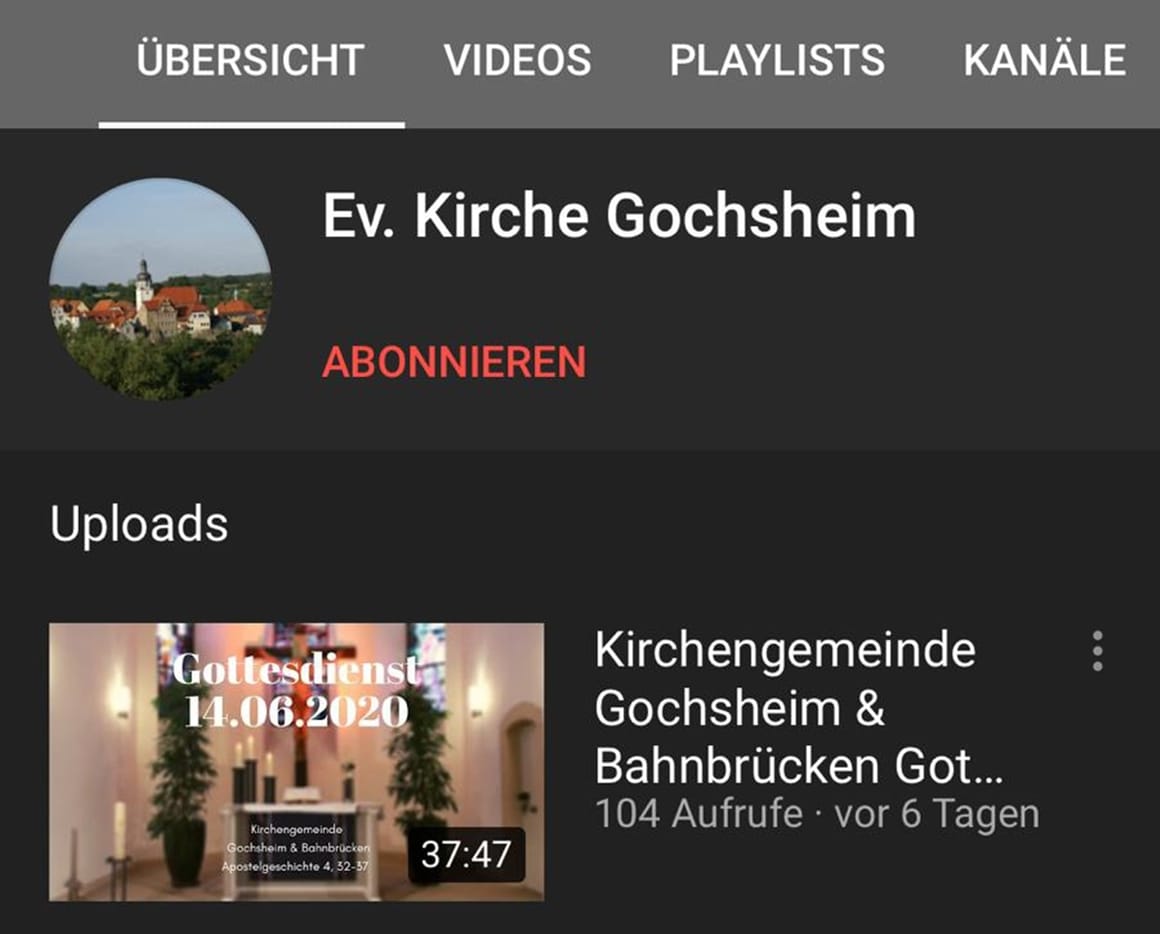Click the Gottesdienst title text on thumbnail

tap(296, 669)
